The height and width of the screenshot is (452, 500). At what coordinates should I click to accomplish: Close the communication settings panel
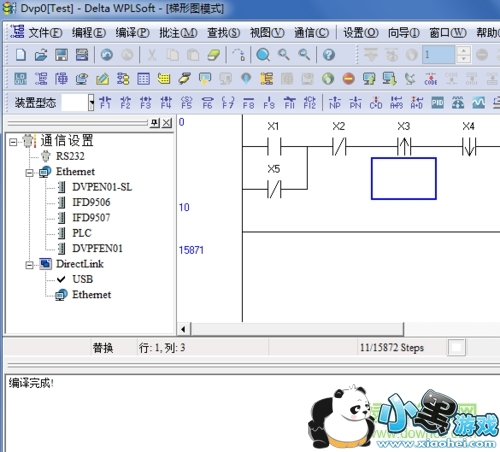167,123
